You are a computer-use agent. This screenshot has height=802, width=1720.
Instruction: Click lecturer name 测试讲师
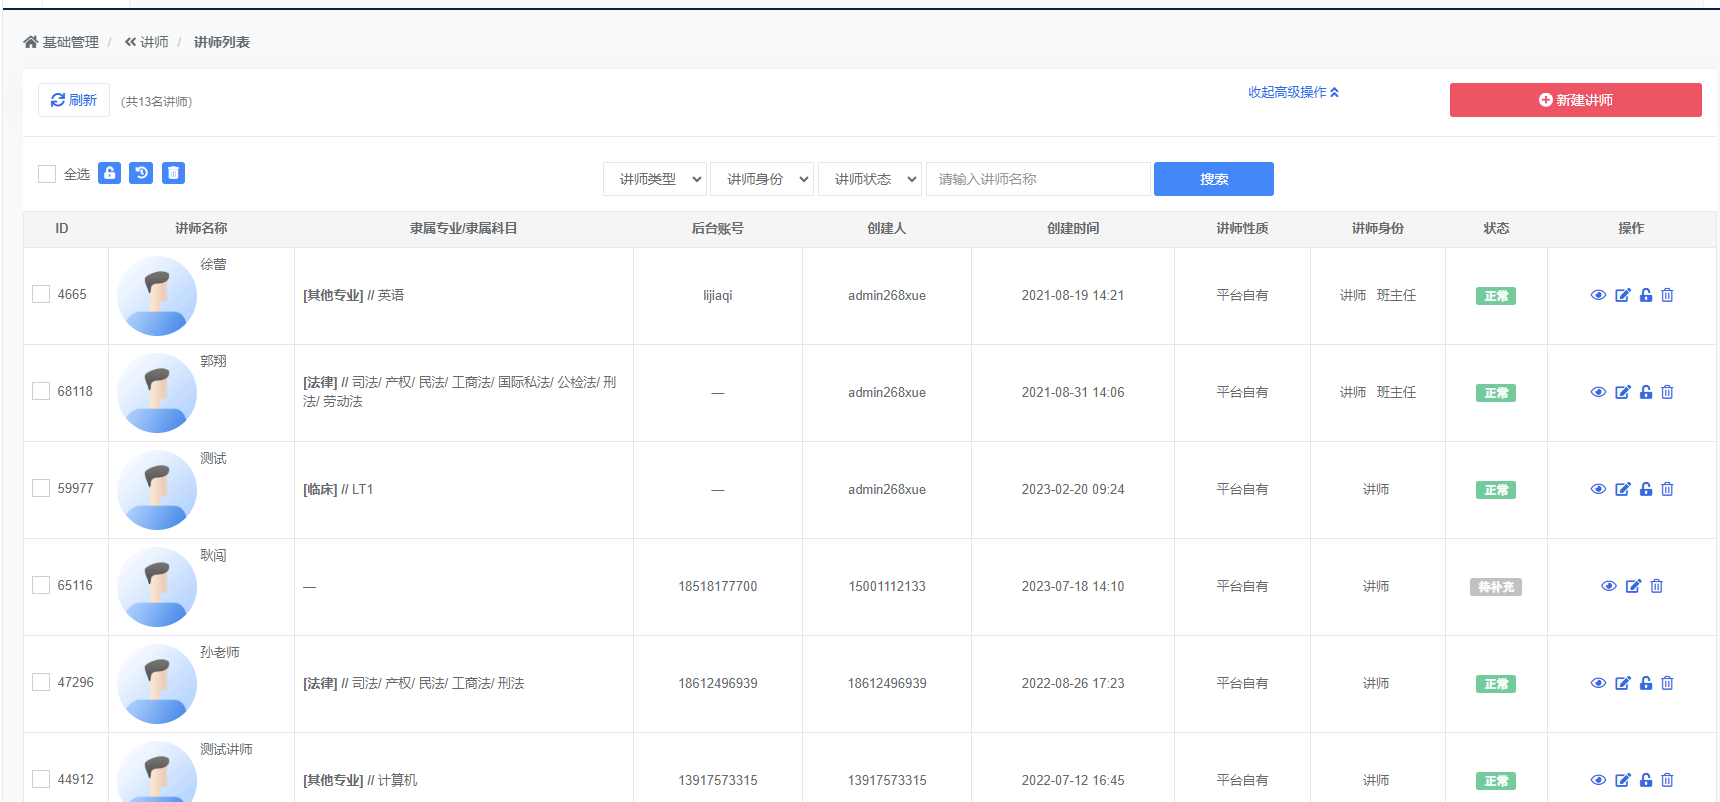click(226, 749)
